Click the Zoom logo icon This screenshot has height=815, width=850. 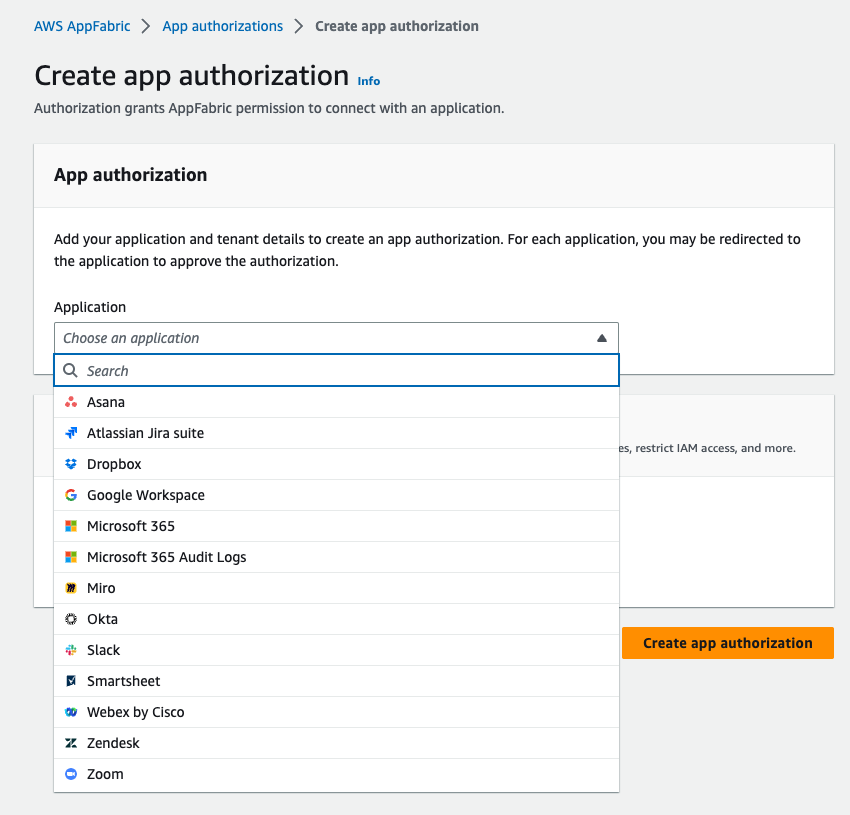(x=70, y=774)
